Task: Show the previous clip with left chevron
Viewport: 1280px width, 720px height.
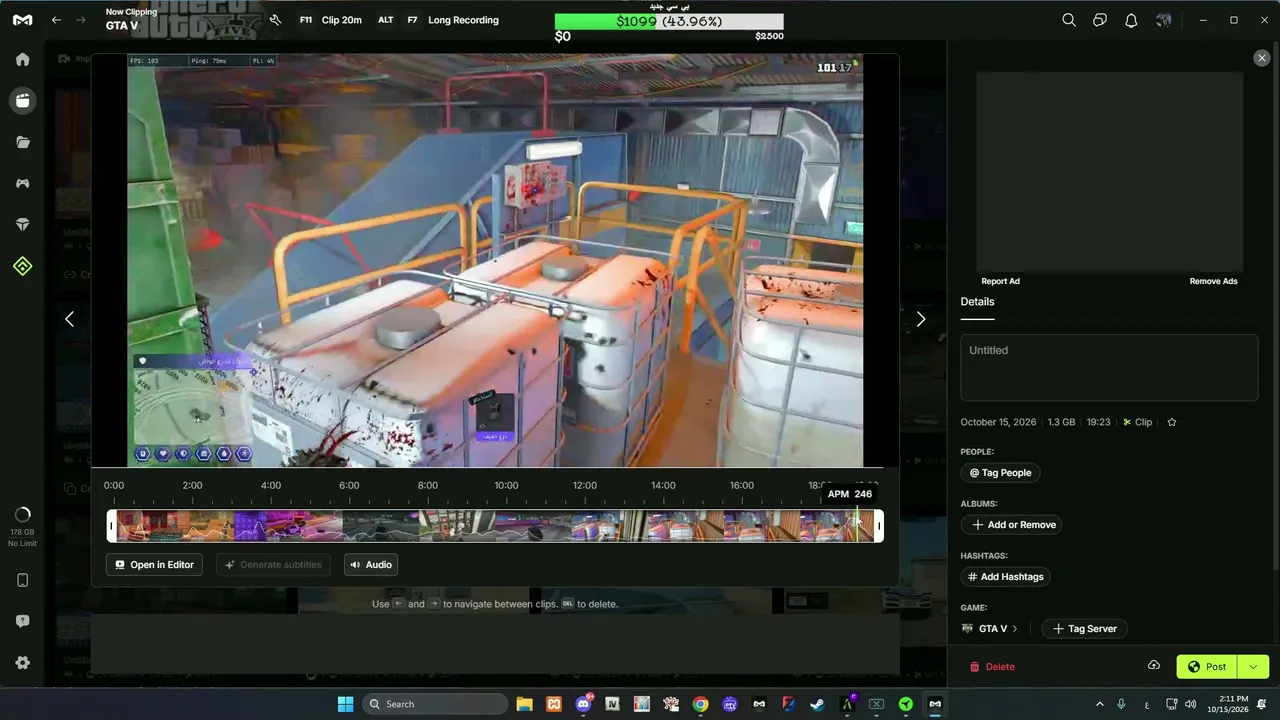Action: [69, 319]
